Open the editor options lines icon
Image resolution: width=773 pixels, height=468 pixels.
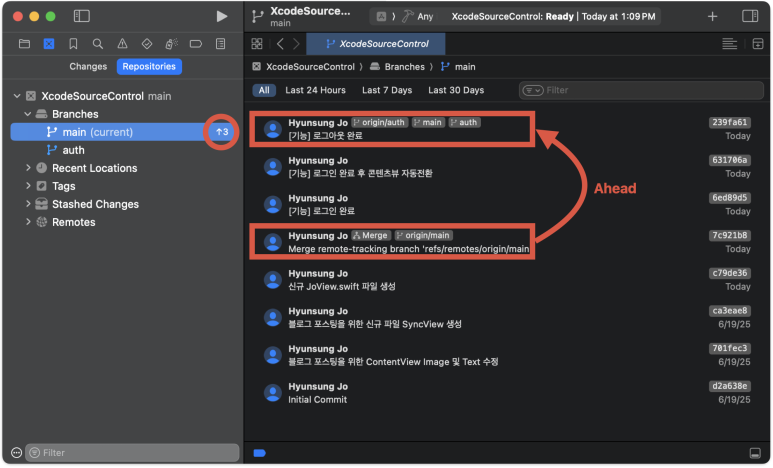[730, 44]
